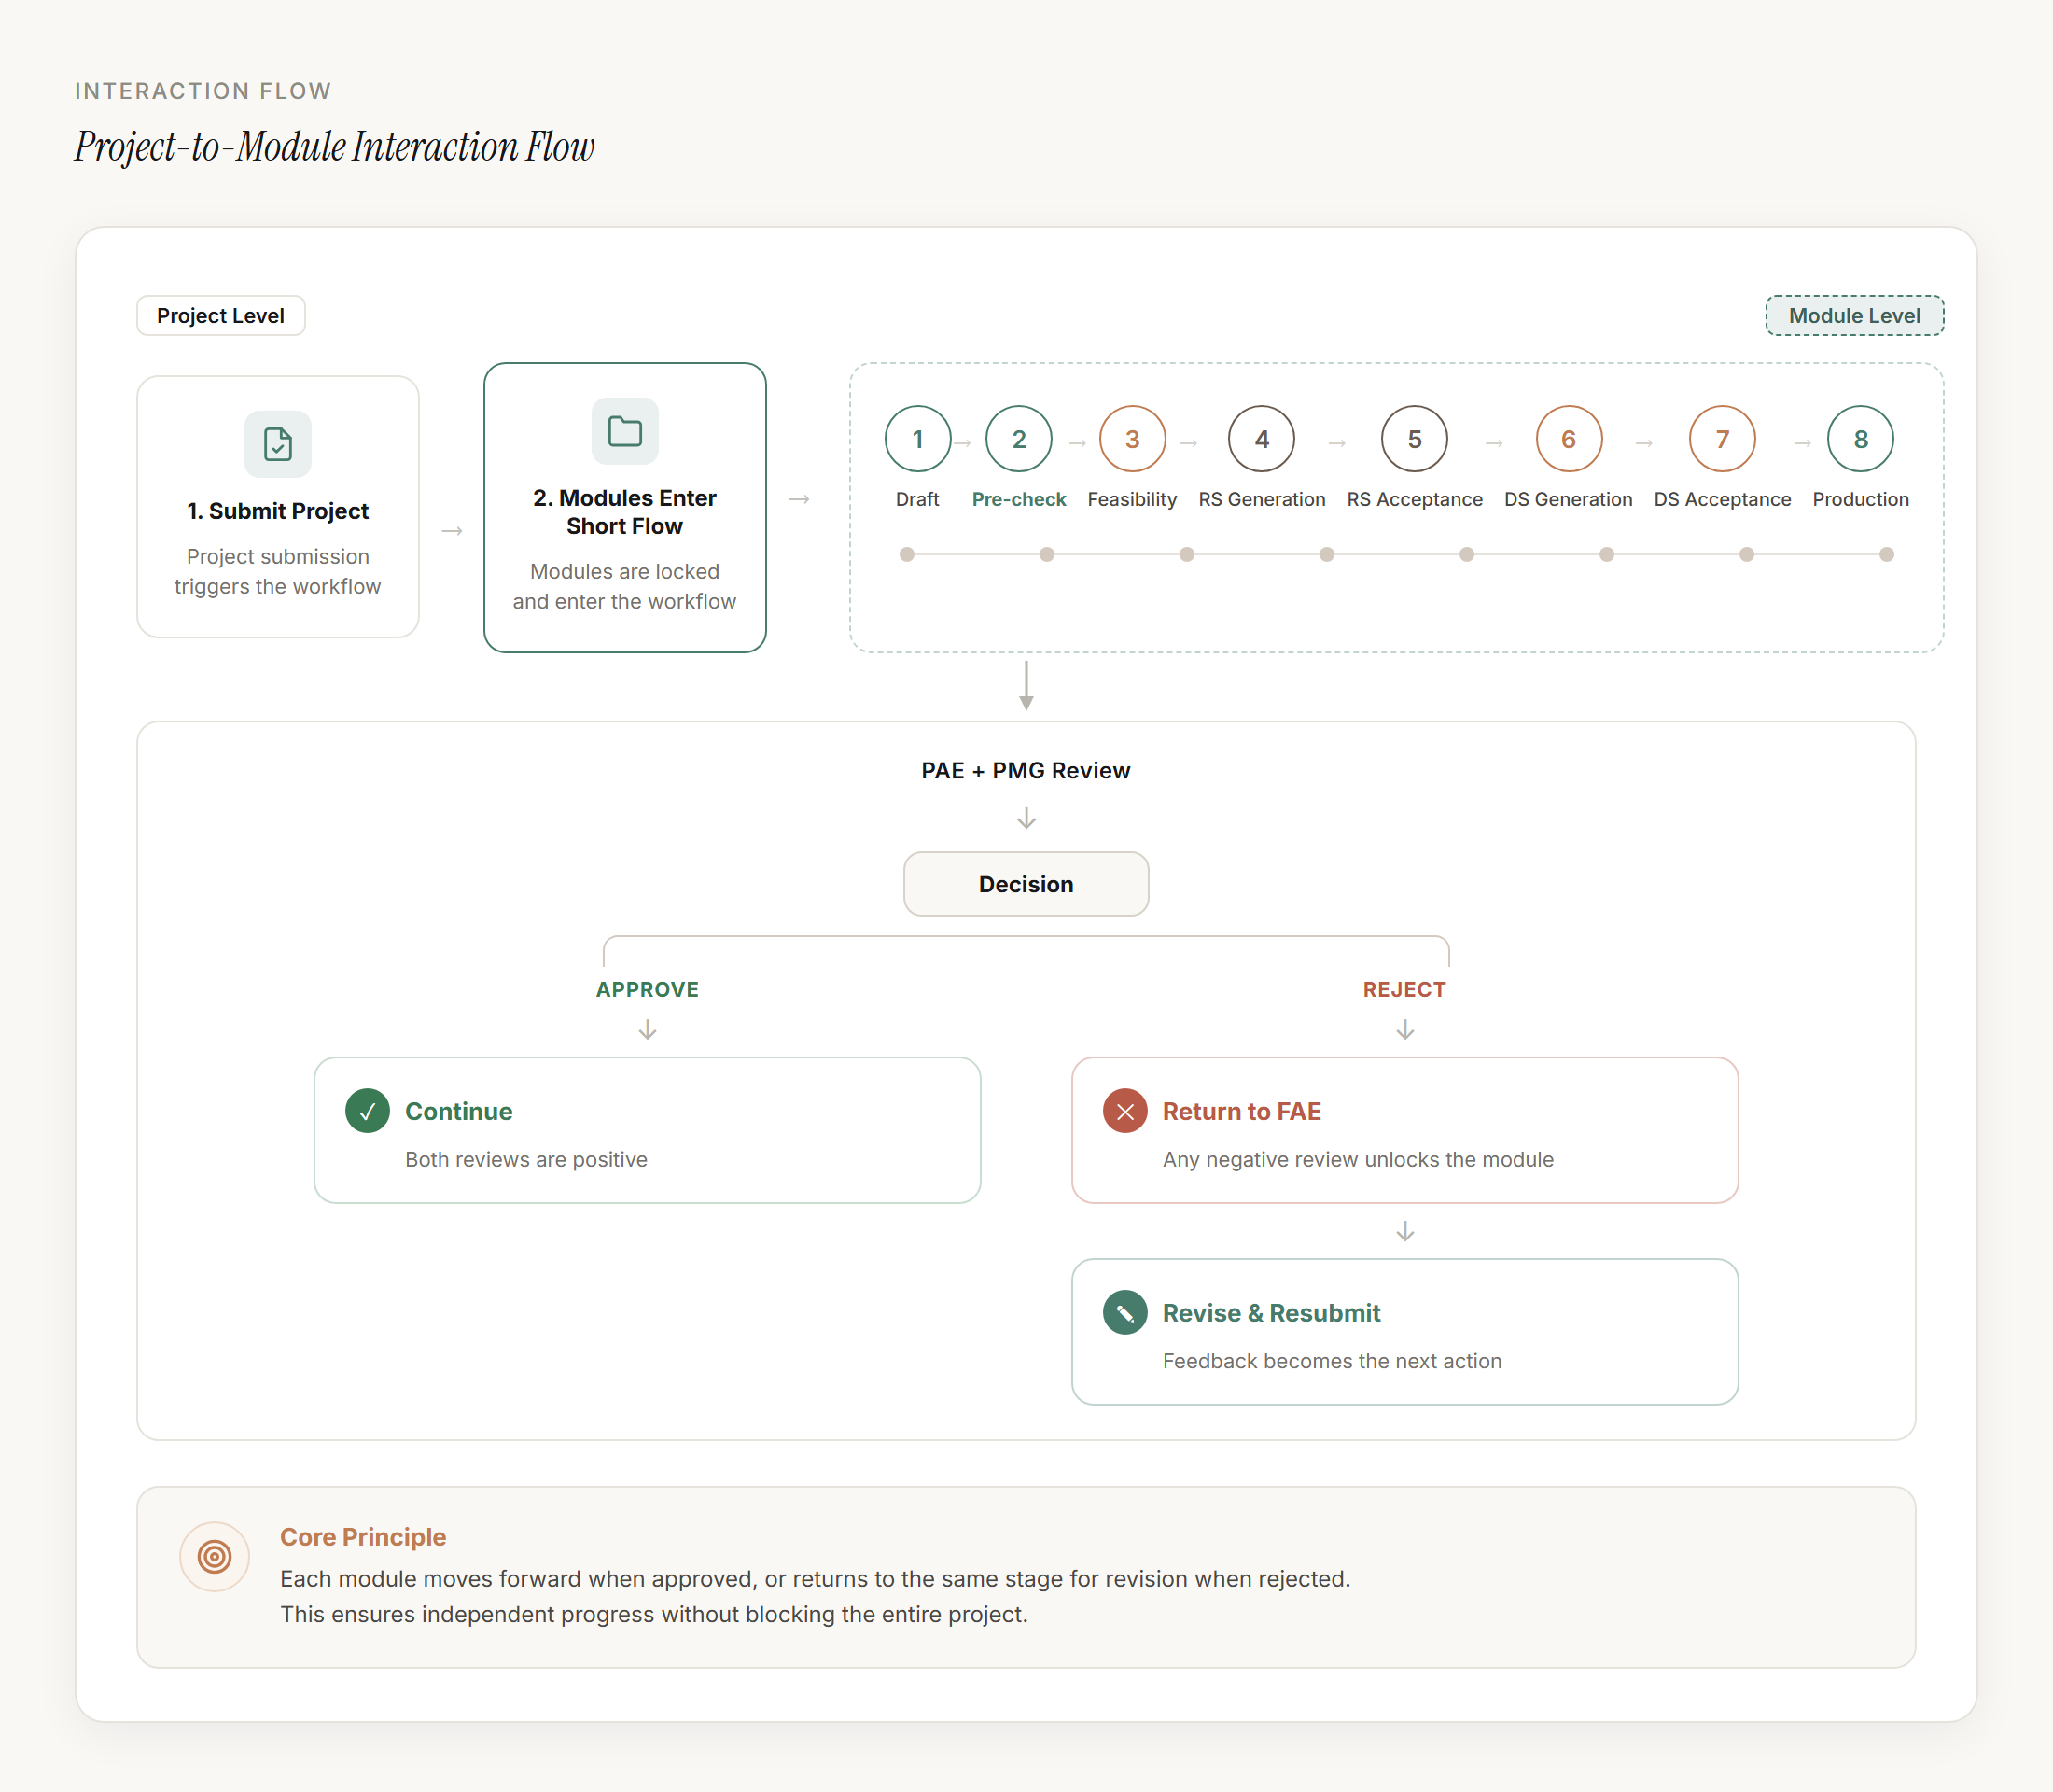The width and height of the screenshot is (2053, 1792).
Task: Click the APPROVE branch label
Action: [647, 990]
